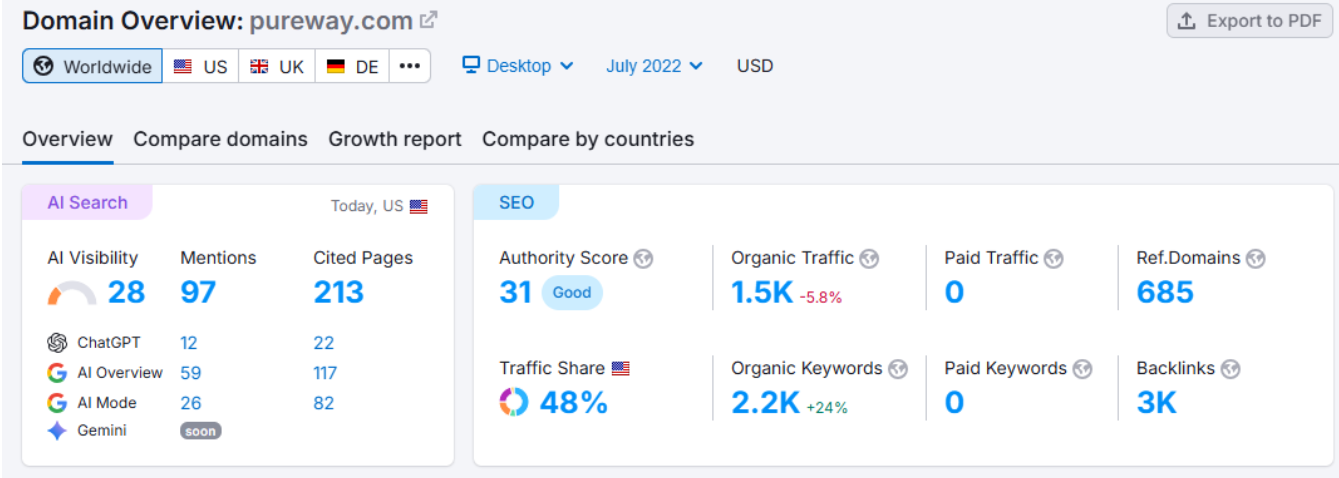
Task: Click the Google icon beside AI Overview
Action: (x=57, y=373)
